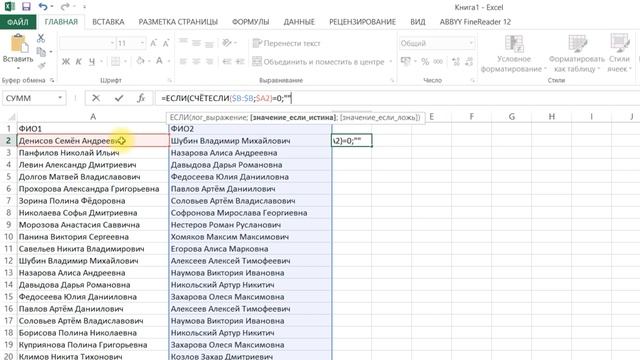Click Объединить и поместить в центре button
Screen dimensions: 640x360
(318, 62)
